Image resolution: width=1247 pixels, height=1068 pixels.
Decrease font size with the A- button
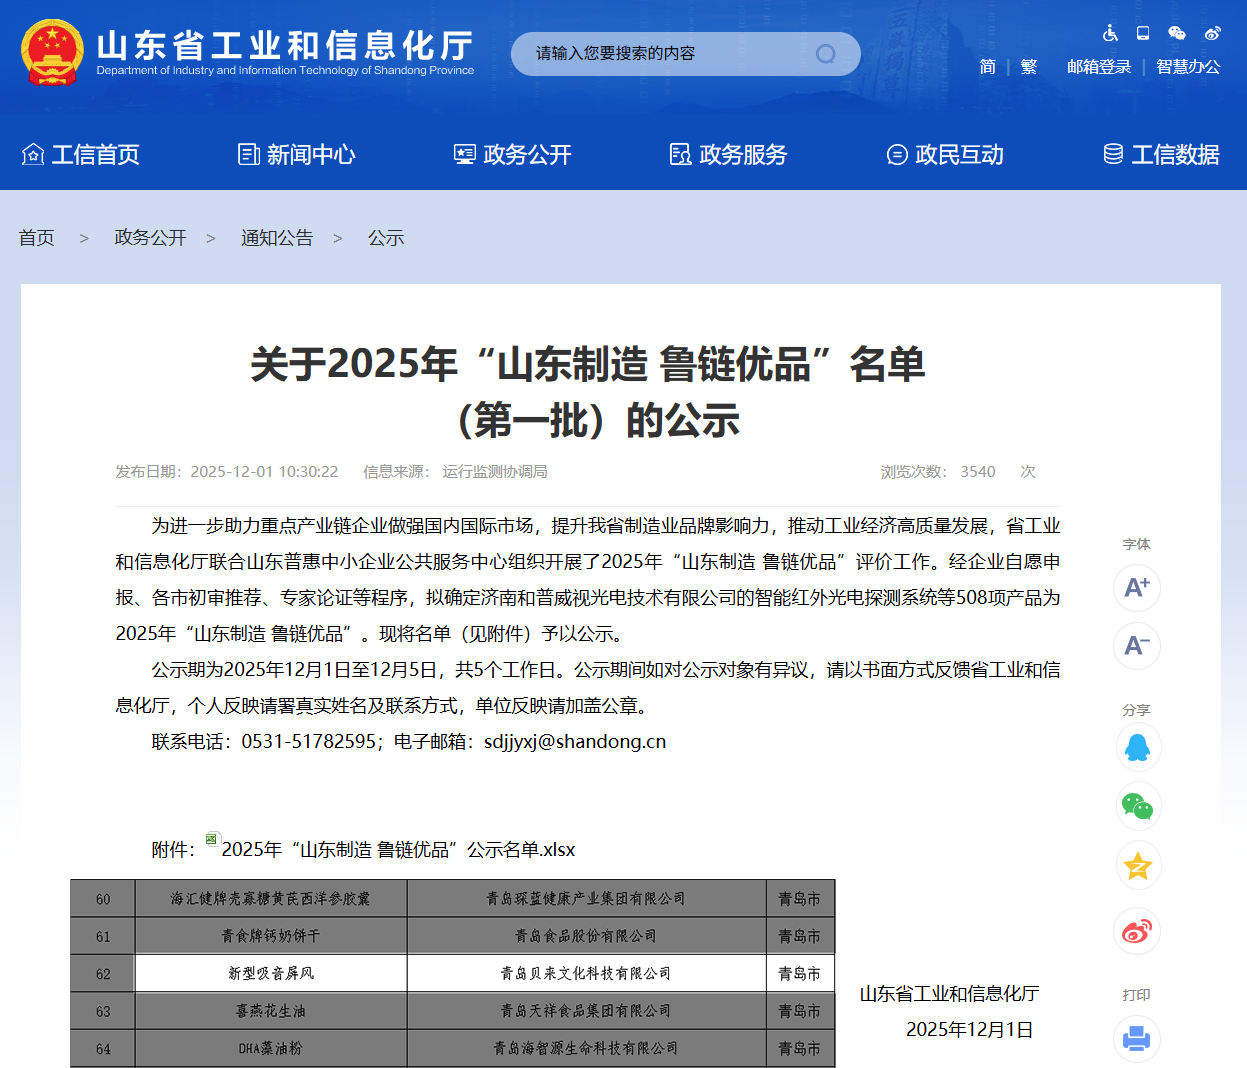point(1136,646)
